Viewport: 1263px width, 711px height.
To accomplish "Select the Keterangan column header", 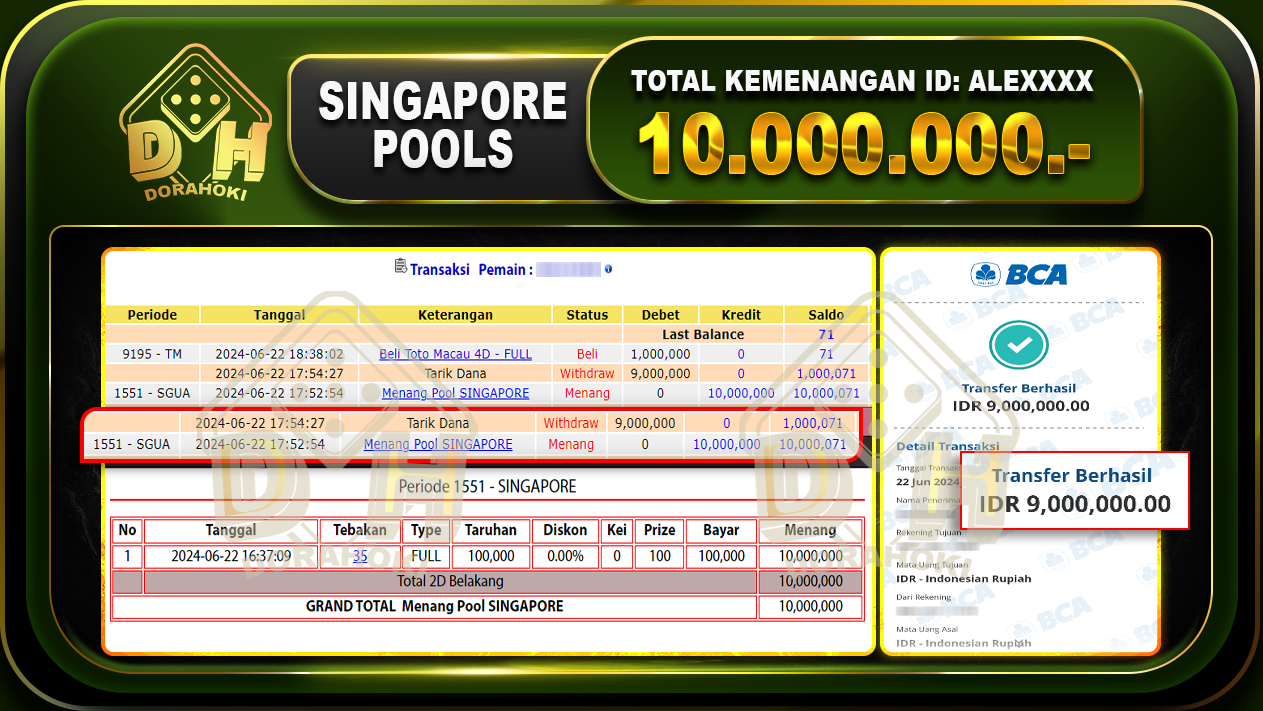I will (456, 314).
